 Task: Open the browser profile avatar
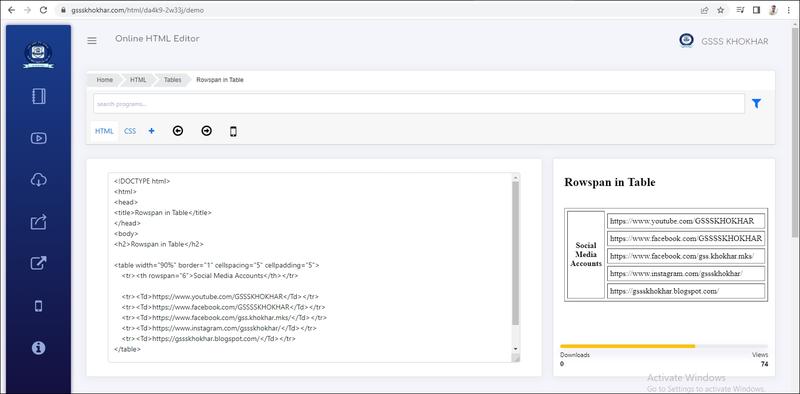[x=773, y=10]
